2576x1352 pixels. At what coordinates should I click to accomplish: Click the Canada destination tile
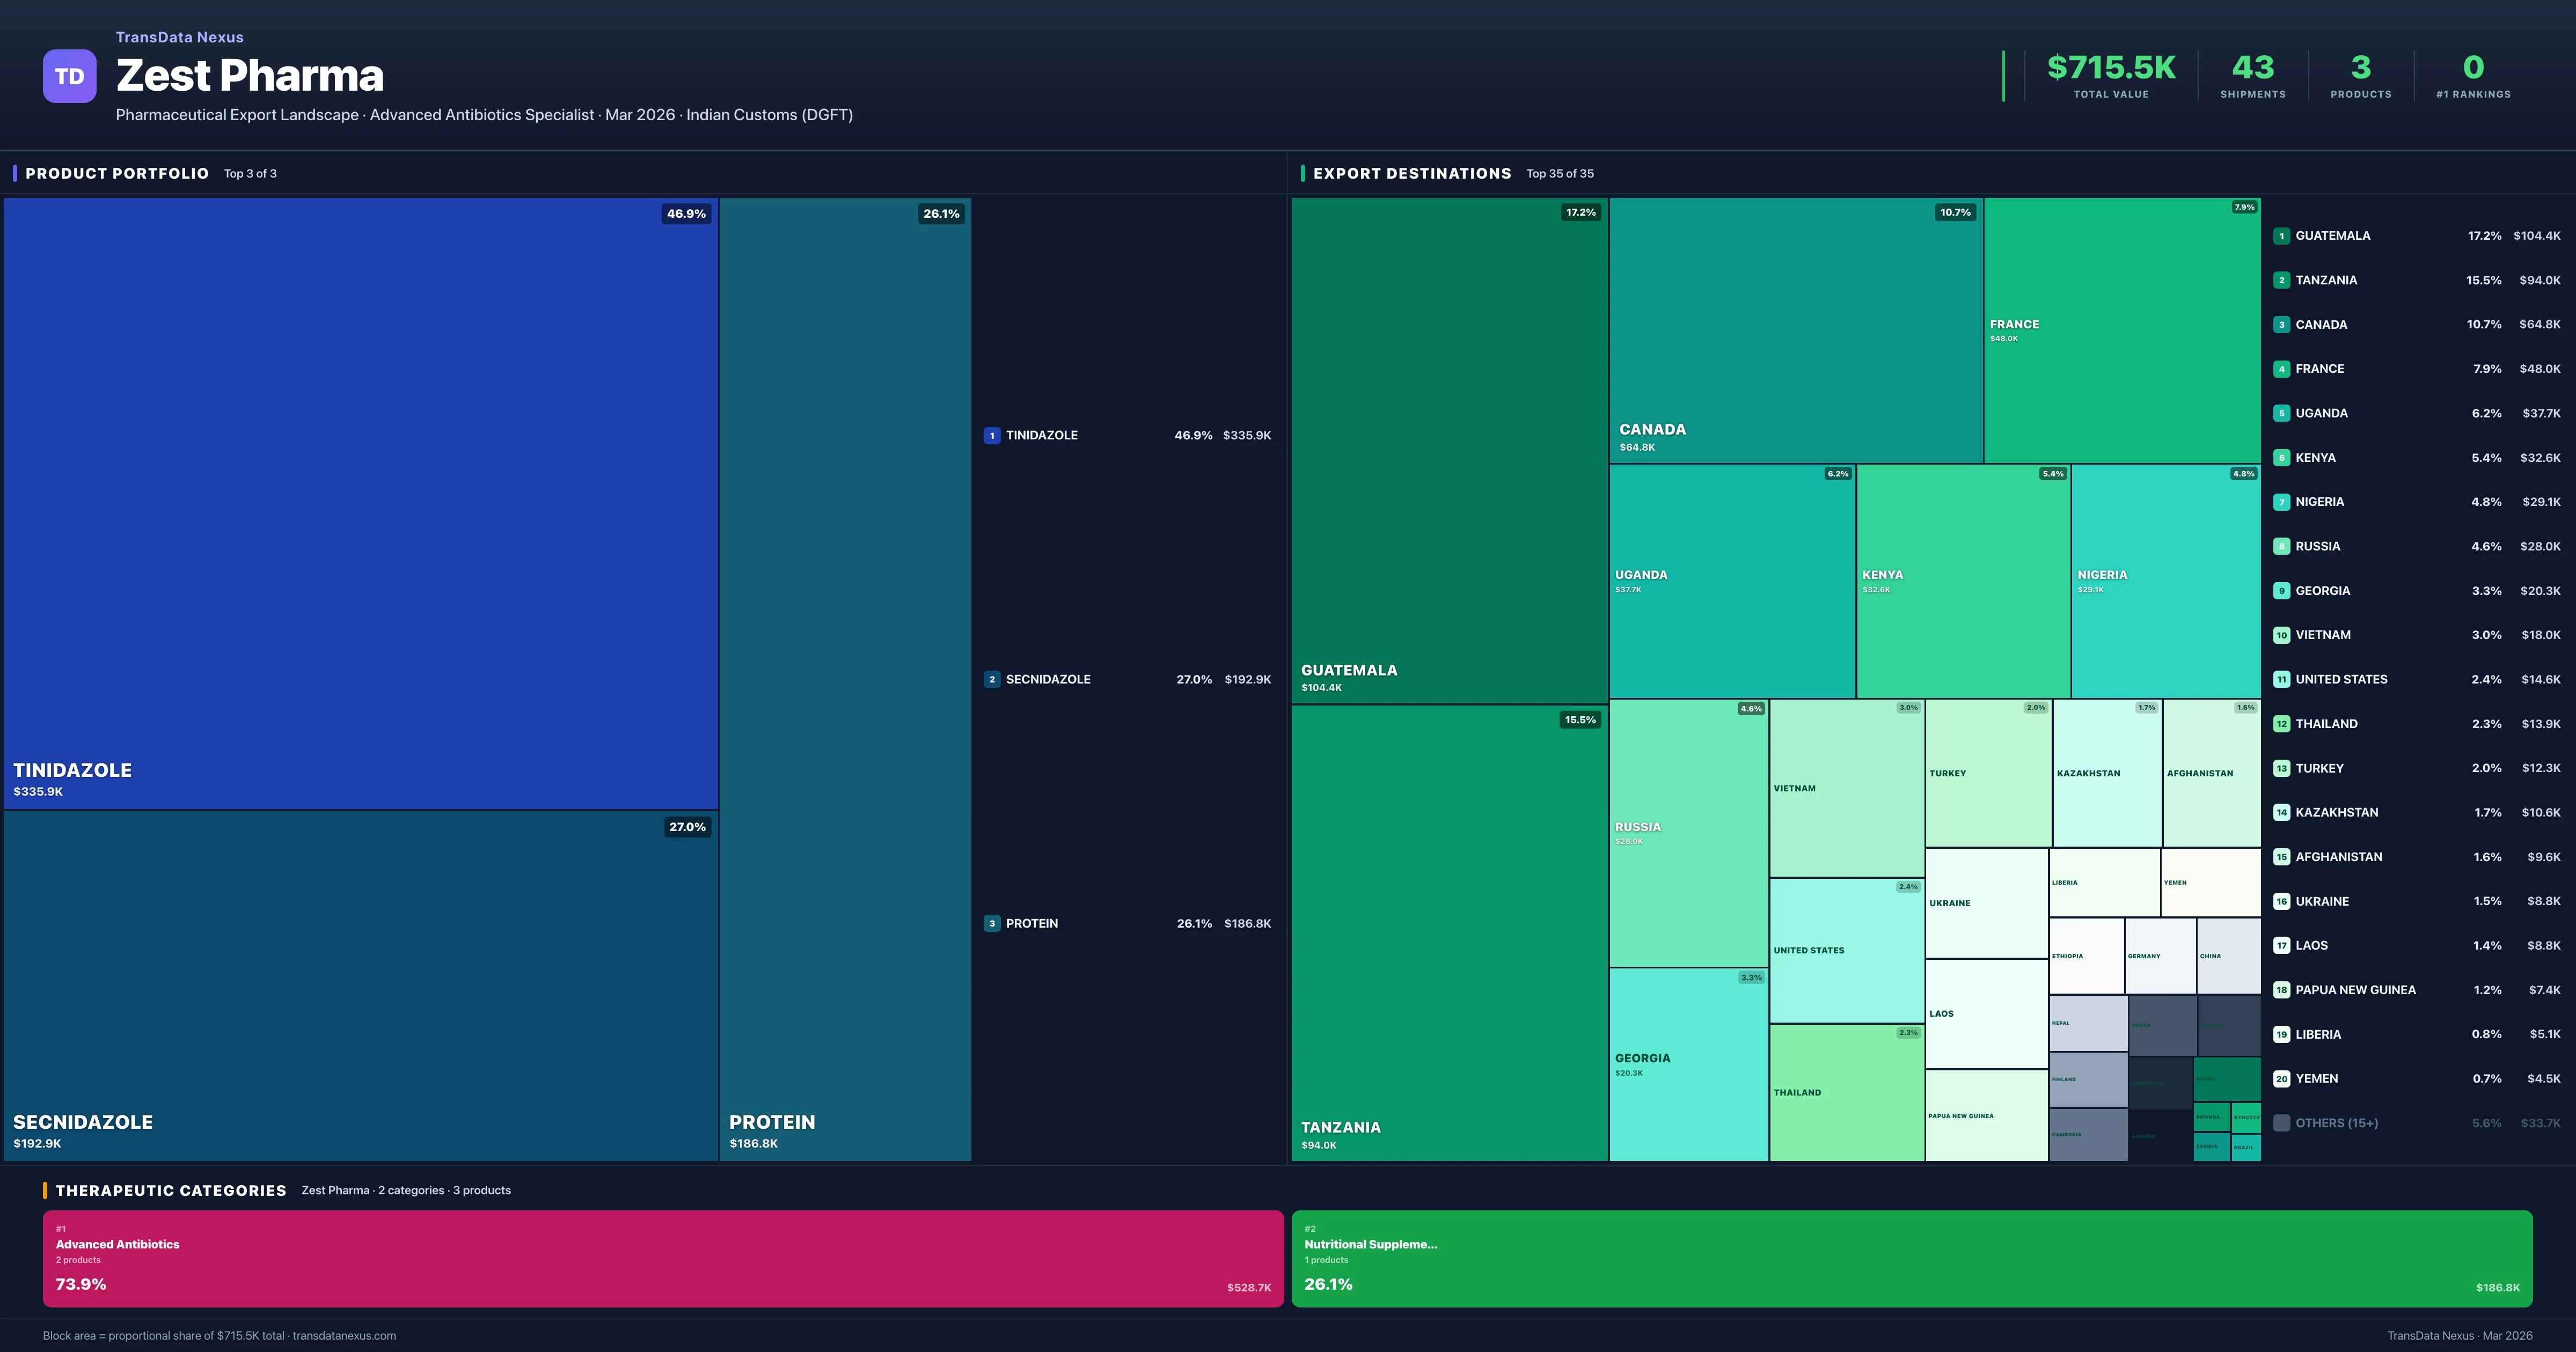tap(1795, 330)
